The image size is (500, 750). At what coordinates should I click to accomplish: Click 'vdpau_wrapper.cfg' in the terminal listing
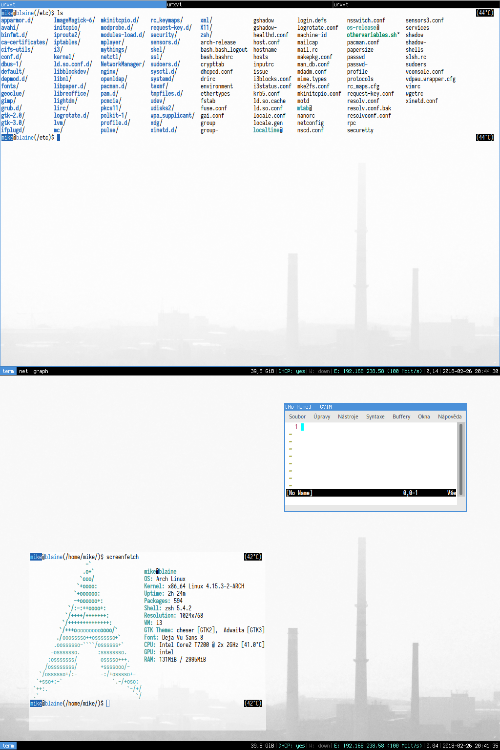point(431,79)
